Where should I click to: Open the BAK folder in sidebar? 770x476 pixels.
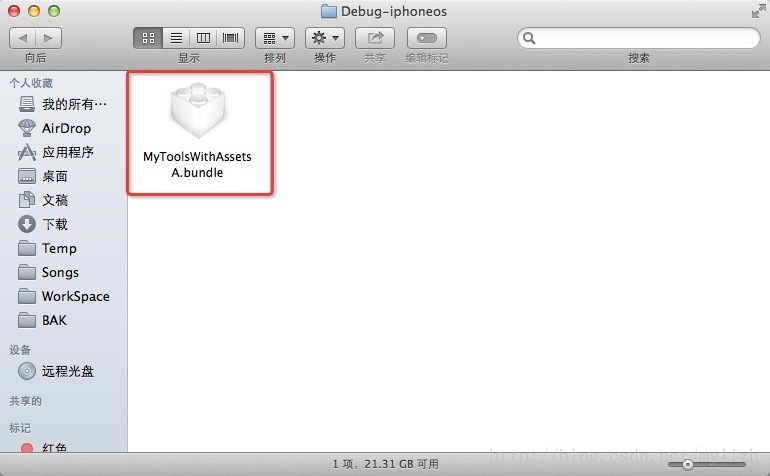click(42, 320)
